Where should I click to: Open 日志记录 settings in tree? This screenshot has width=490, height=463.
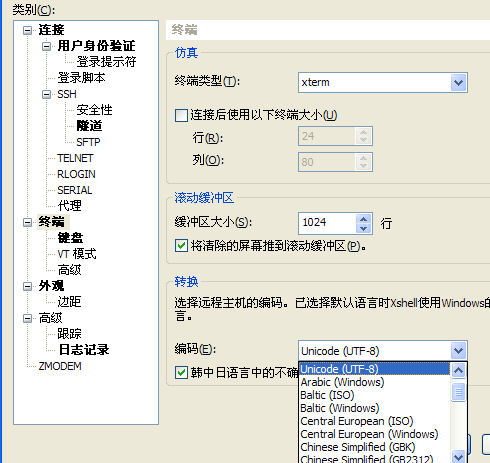click(x=84, y=350)
